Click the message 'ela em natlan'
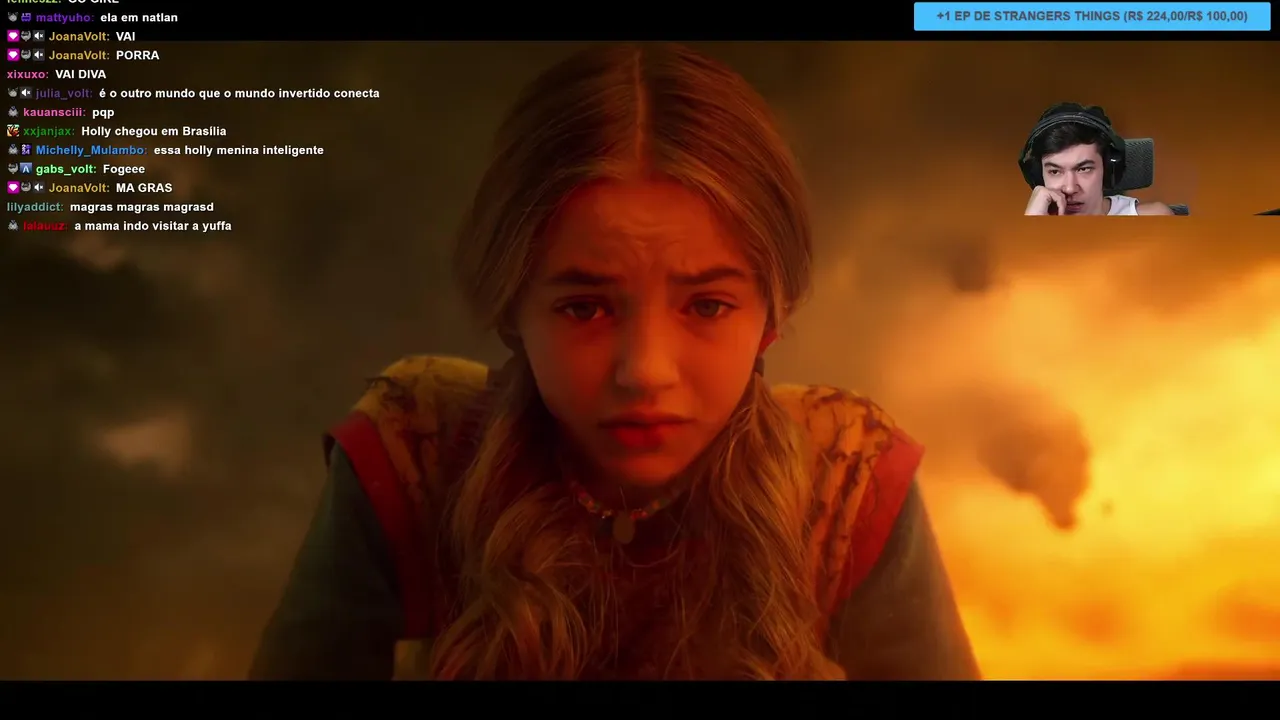 coord(139,18)
